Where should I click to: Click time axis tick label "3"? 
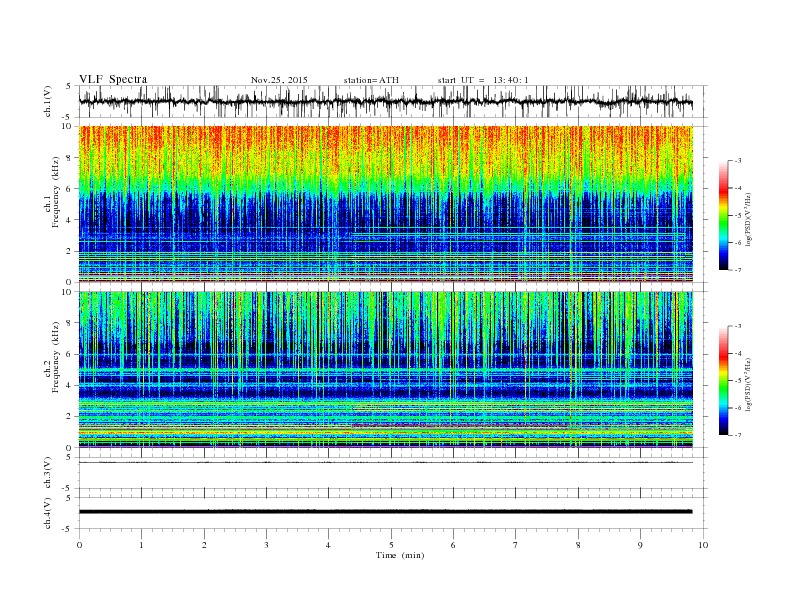266,545
